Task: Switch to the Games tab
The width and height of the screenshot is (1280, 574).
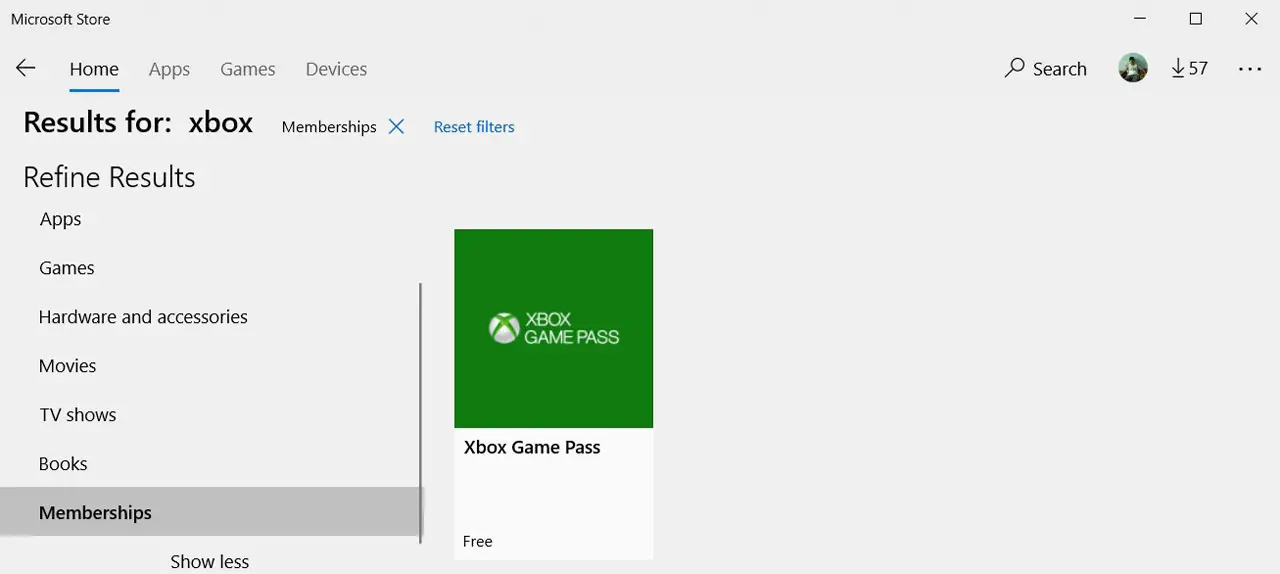Action: pos(248,69)
